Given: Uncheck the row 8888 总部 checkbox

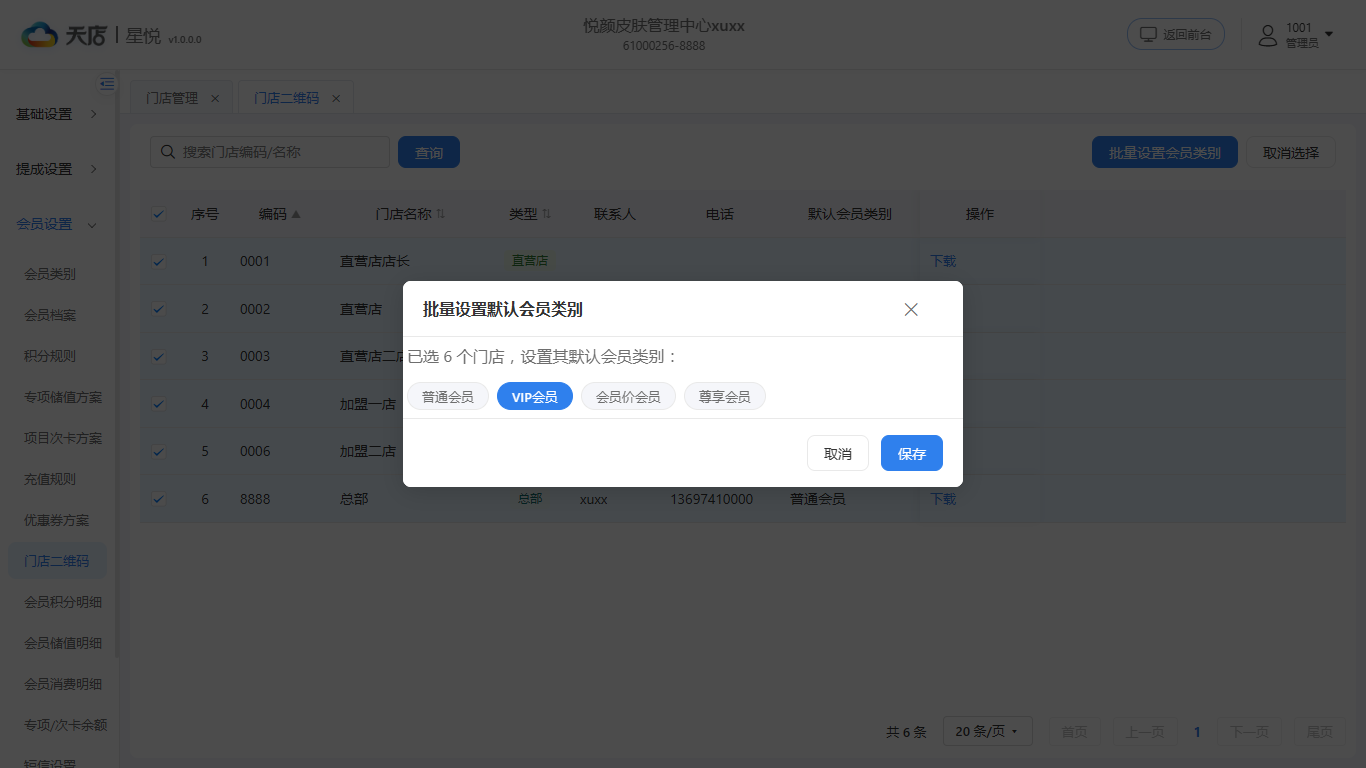Looking at the screenshot, I should pos(158,498).
